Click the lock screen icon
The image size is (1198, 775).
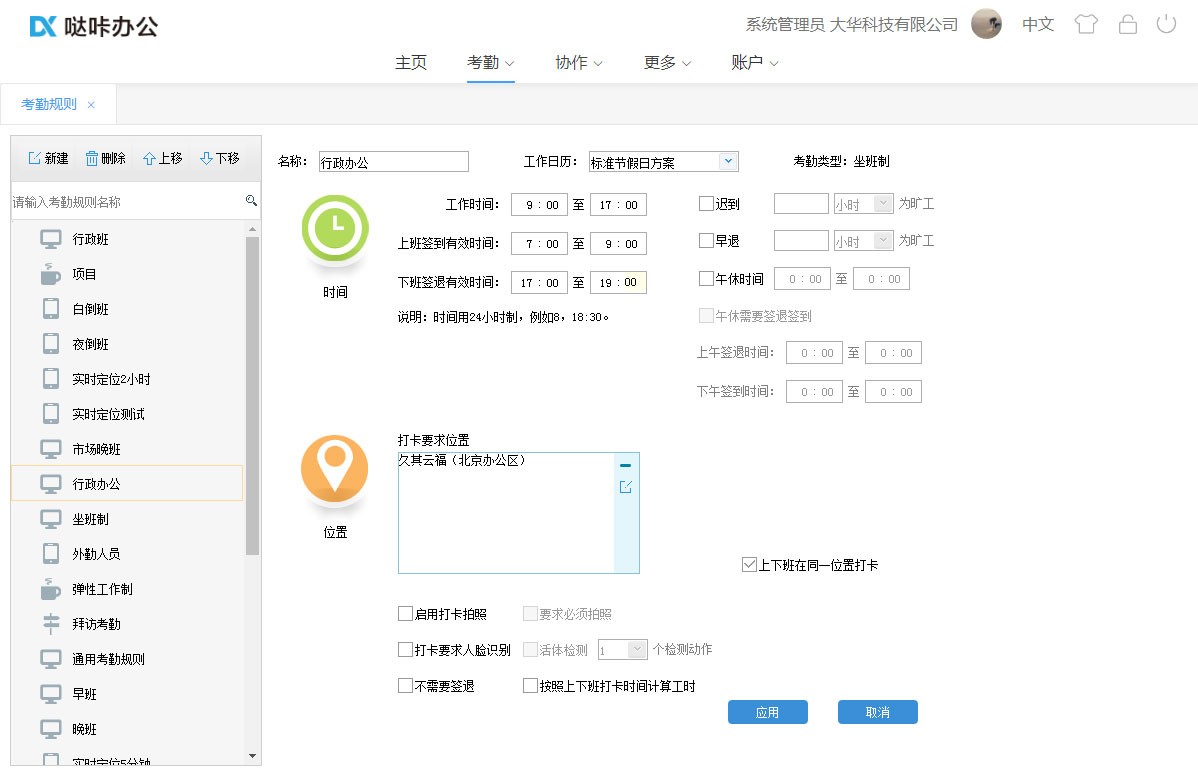point(1127,25)
